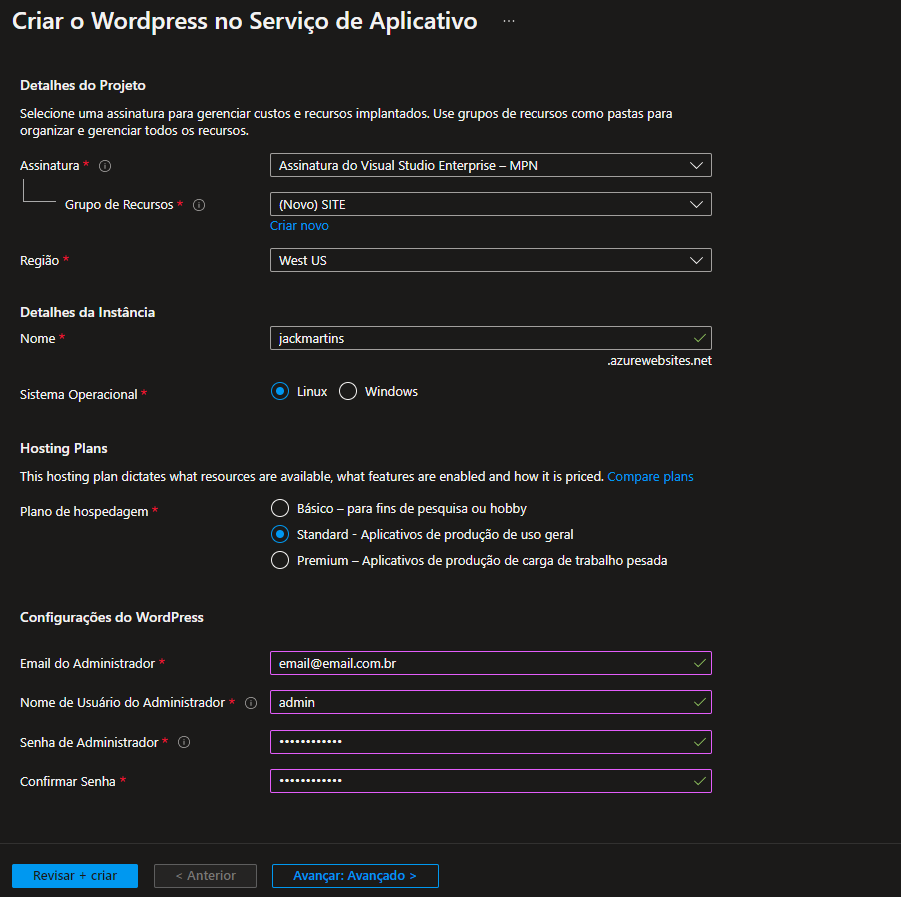The width and height of the screenshot is (901, 897).
Task: Click the .azurewebsites.net domain suffix text
Action: click(x=660, y=361)
